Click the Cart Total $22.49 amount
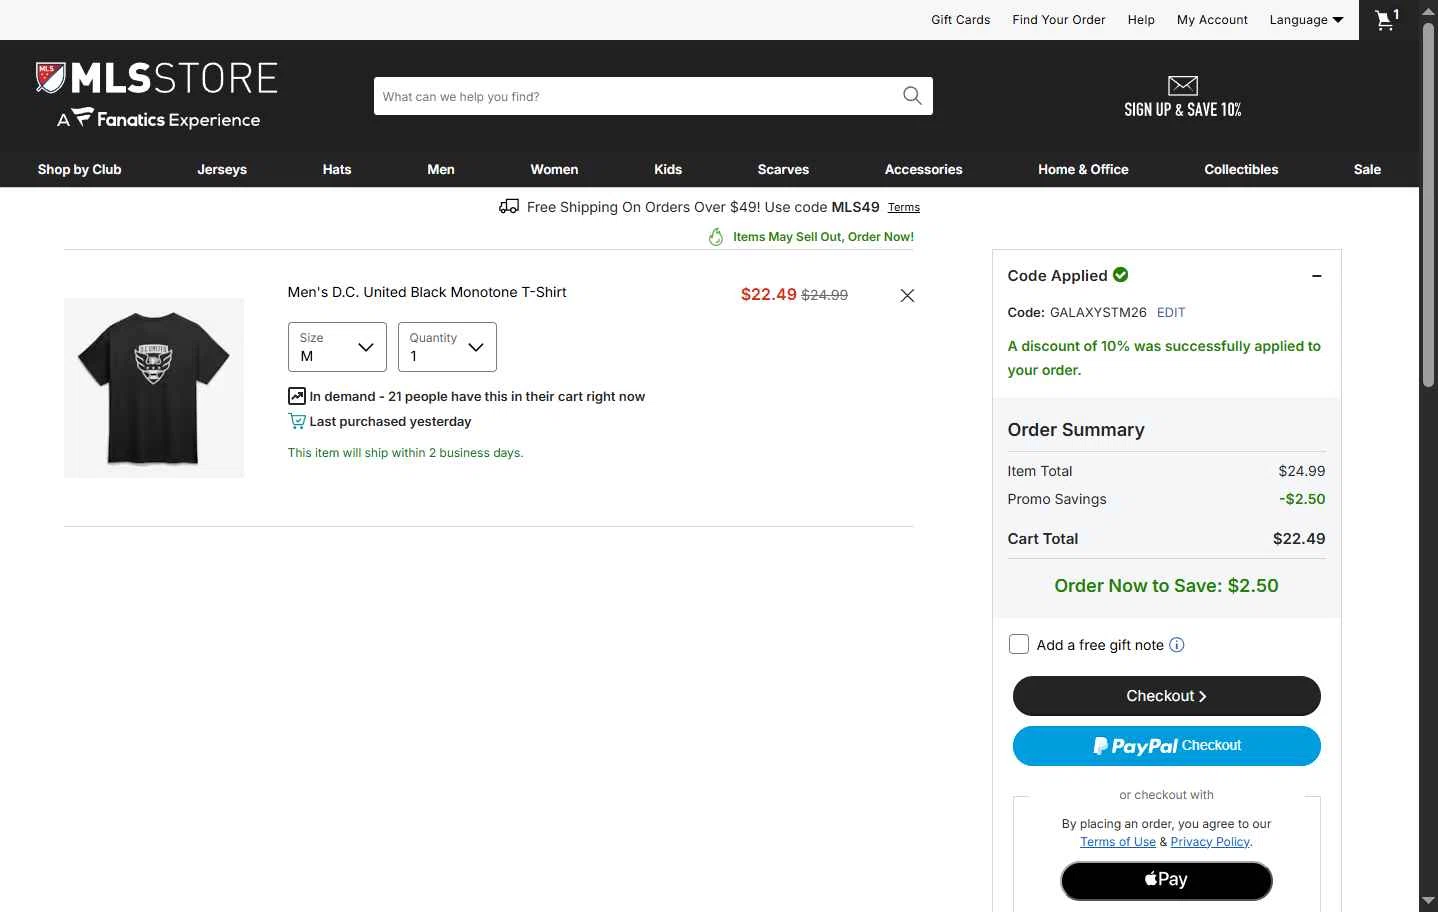 (1299, 539)
